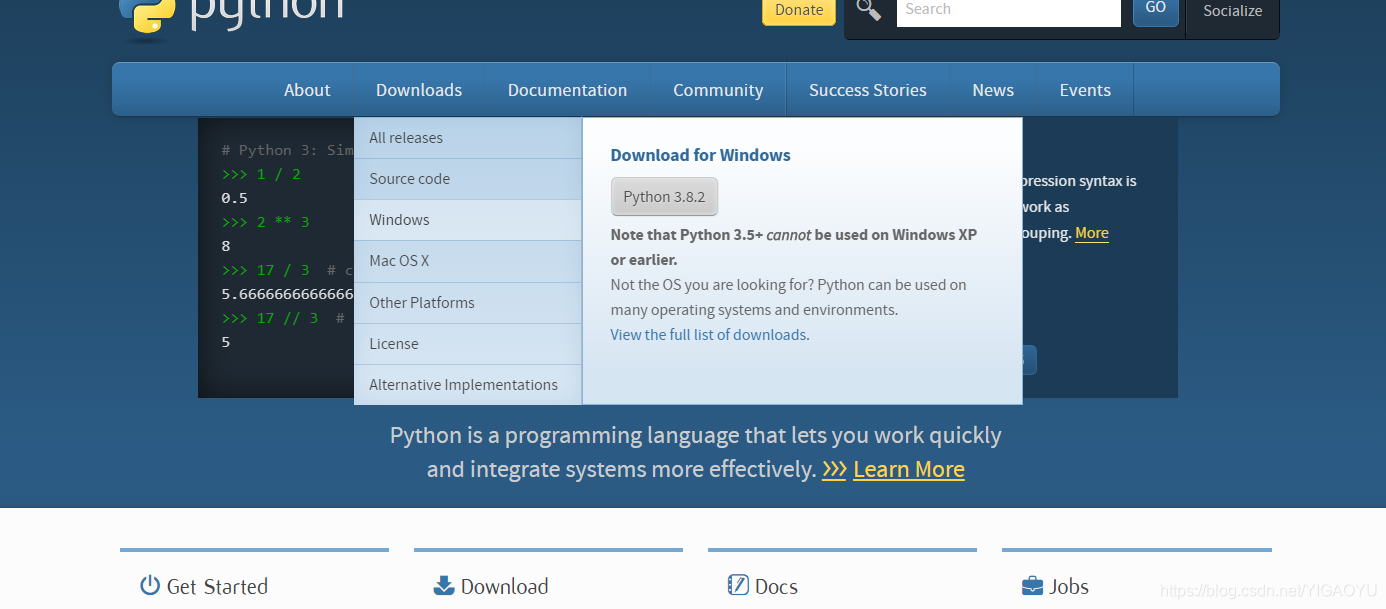Click the power icon beside Get Started
The image size is (1386, 609).
[150, 586]
